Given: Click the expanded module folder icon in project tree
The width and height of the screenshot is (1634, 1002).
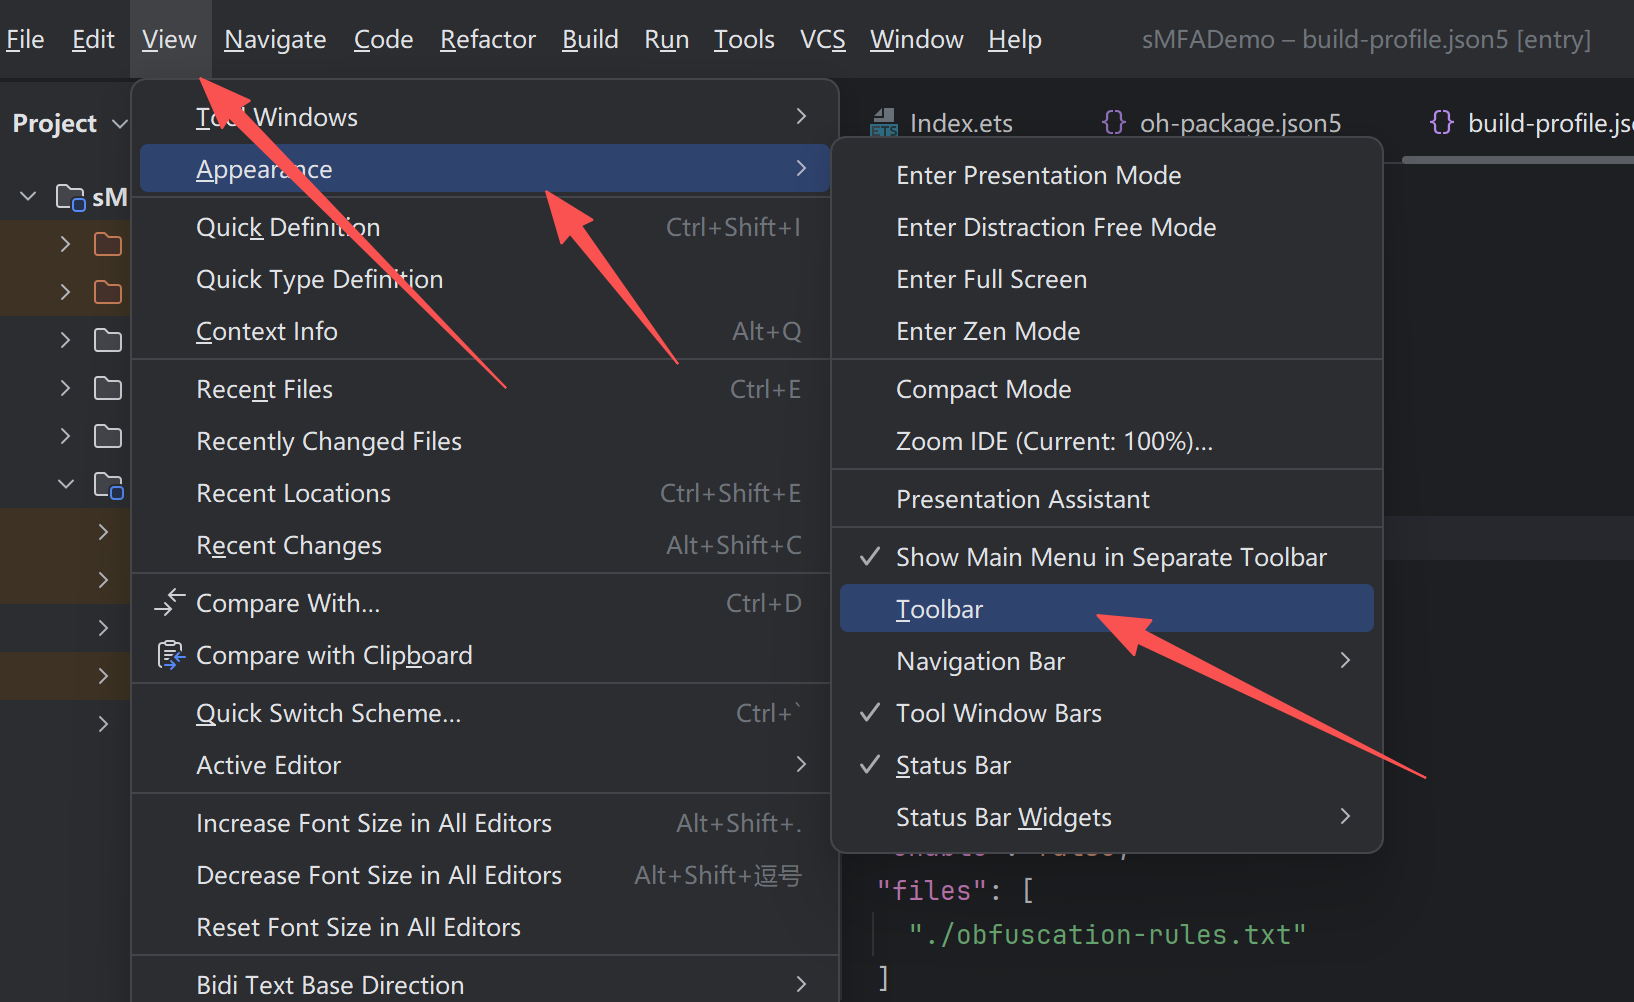Looking at the screenshot, I should point(108,485).
